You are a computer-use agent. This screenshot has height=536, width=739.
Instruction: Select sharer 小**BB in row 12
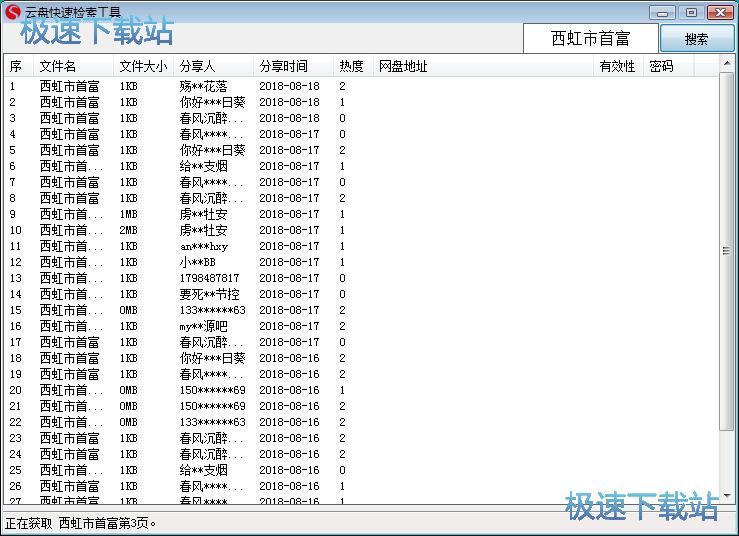(x=197, y=263)
